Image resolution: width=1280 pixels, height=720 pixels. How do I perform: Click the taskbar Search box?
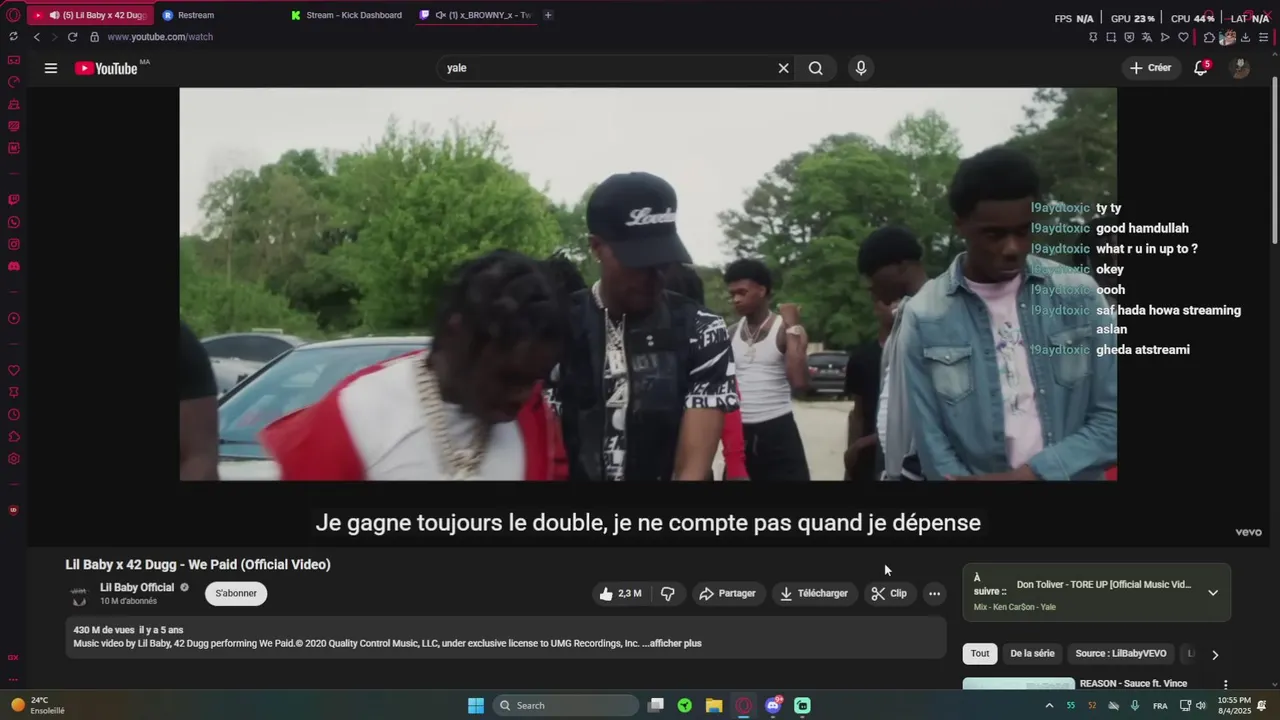pyautogui.click(x=567, y=705)
